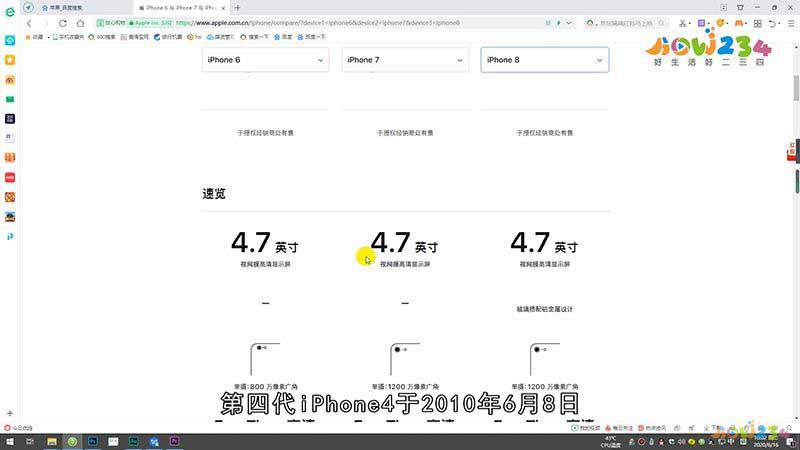Click the iPhone 7 4.7 英寸 heading
Viewport: 800px width, 450px height.
(404, 243)
